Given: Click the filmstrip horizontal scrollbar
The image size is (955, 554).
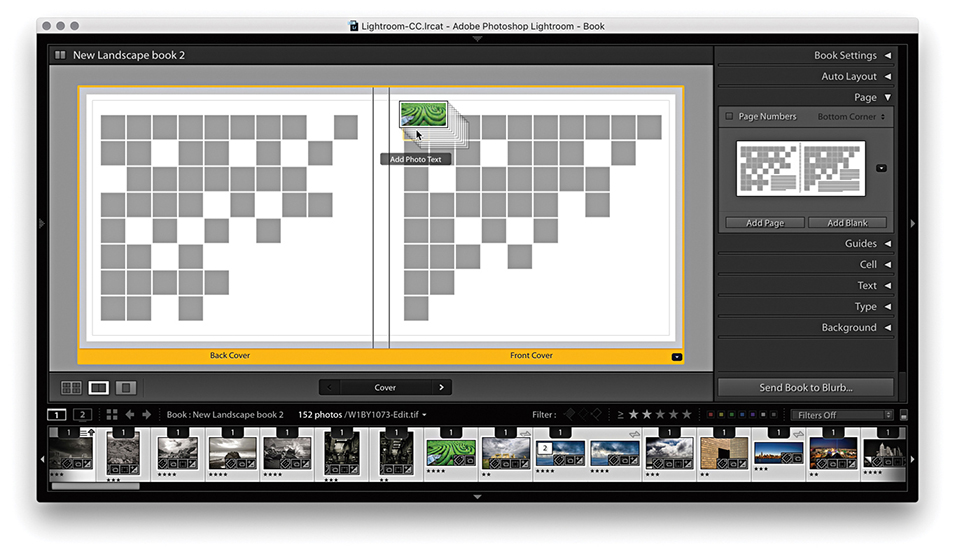Looking at the screenshot, I should pyautogui.click(x=96, y=486).
